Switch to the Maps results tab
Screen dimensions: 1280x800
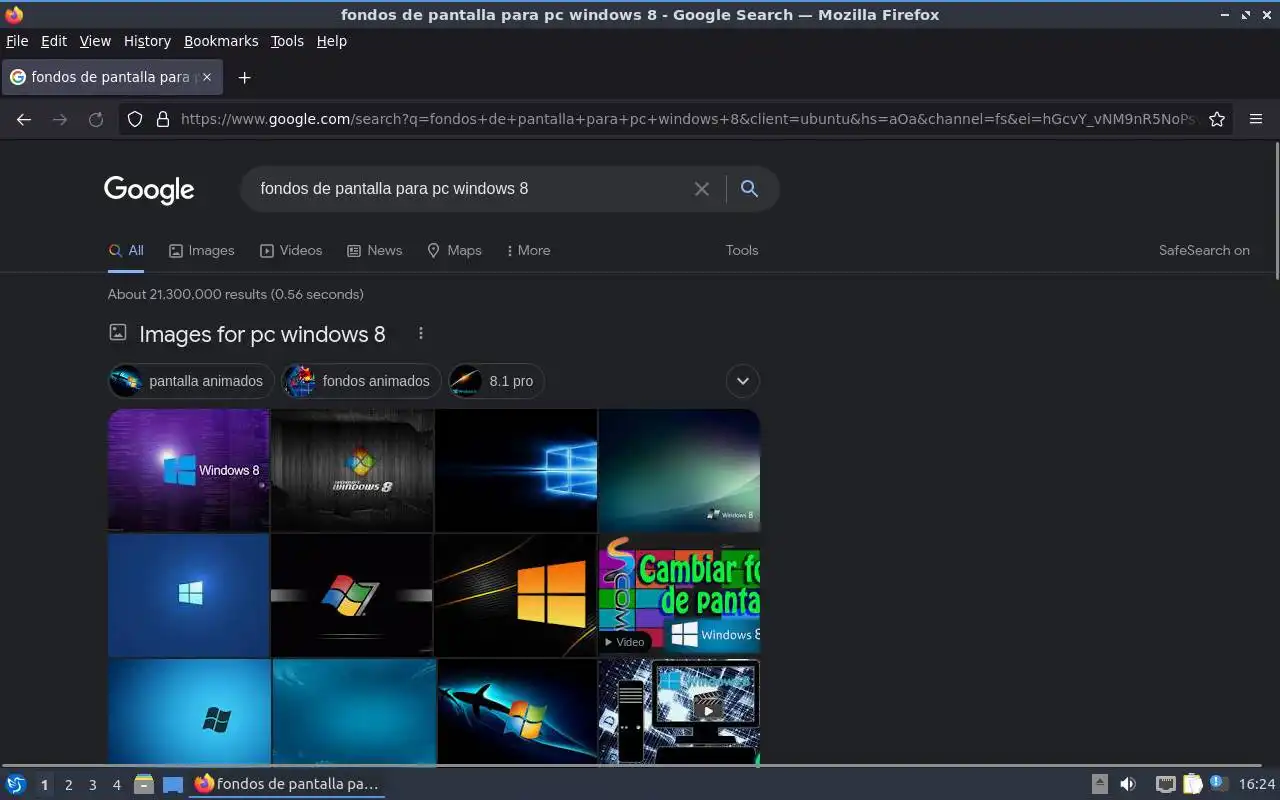click(454, 251)
